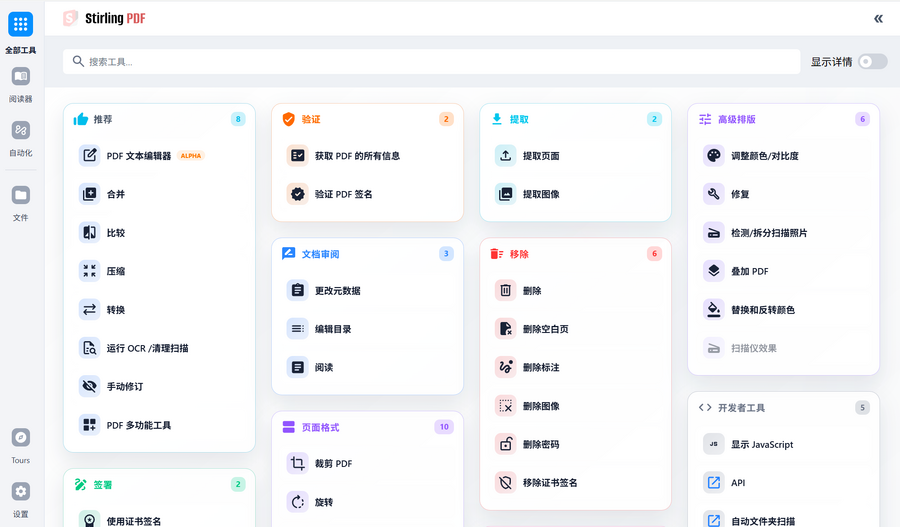The height and width of the screenshot is (527, 900).
Task: Open 设置 from the sidebar
Action: [20, 498]
